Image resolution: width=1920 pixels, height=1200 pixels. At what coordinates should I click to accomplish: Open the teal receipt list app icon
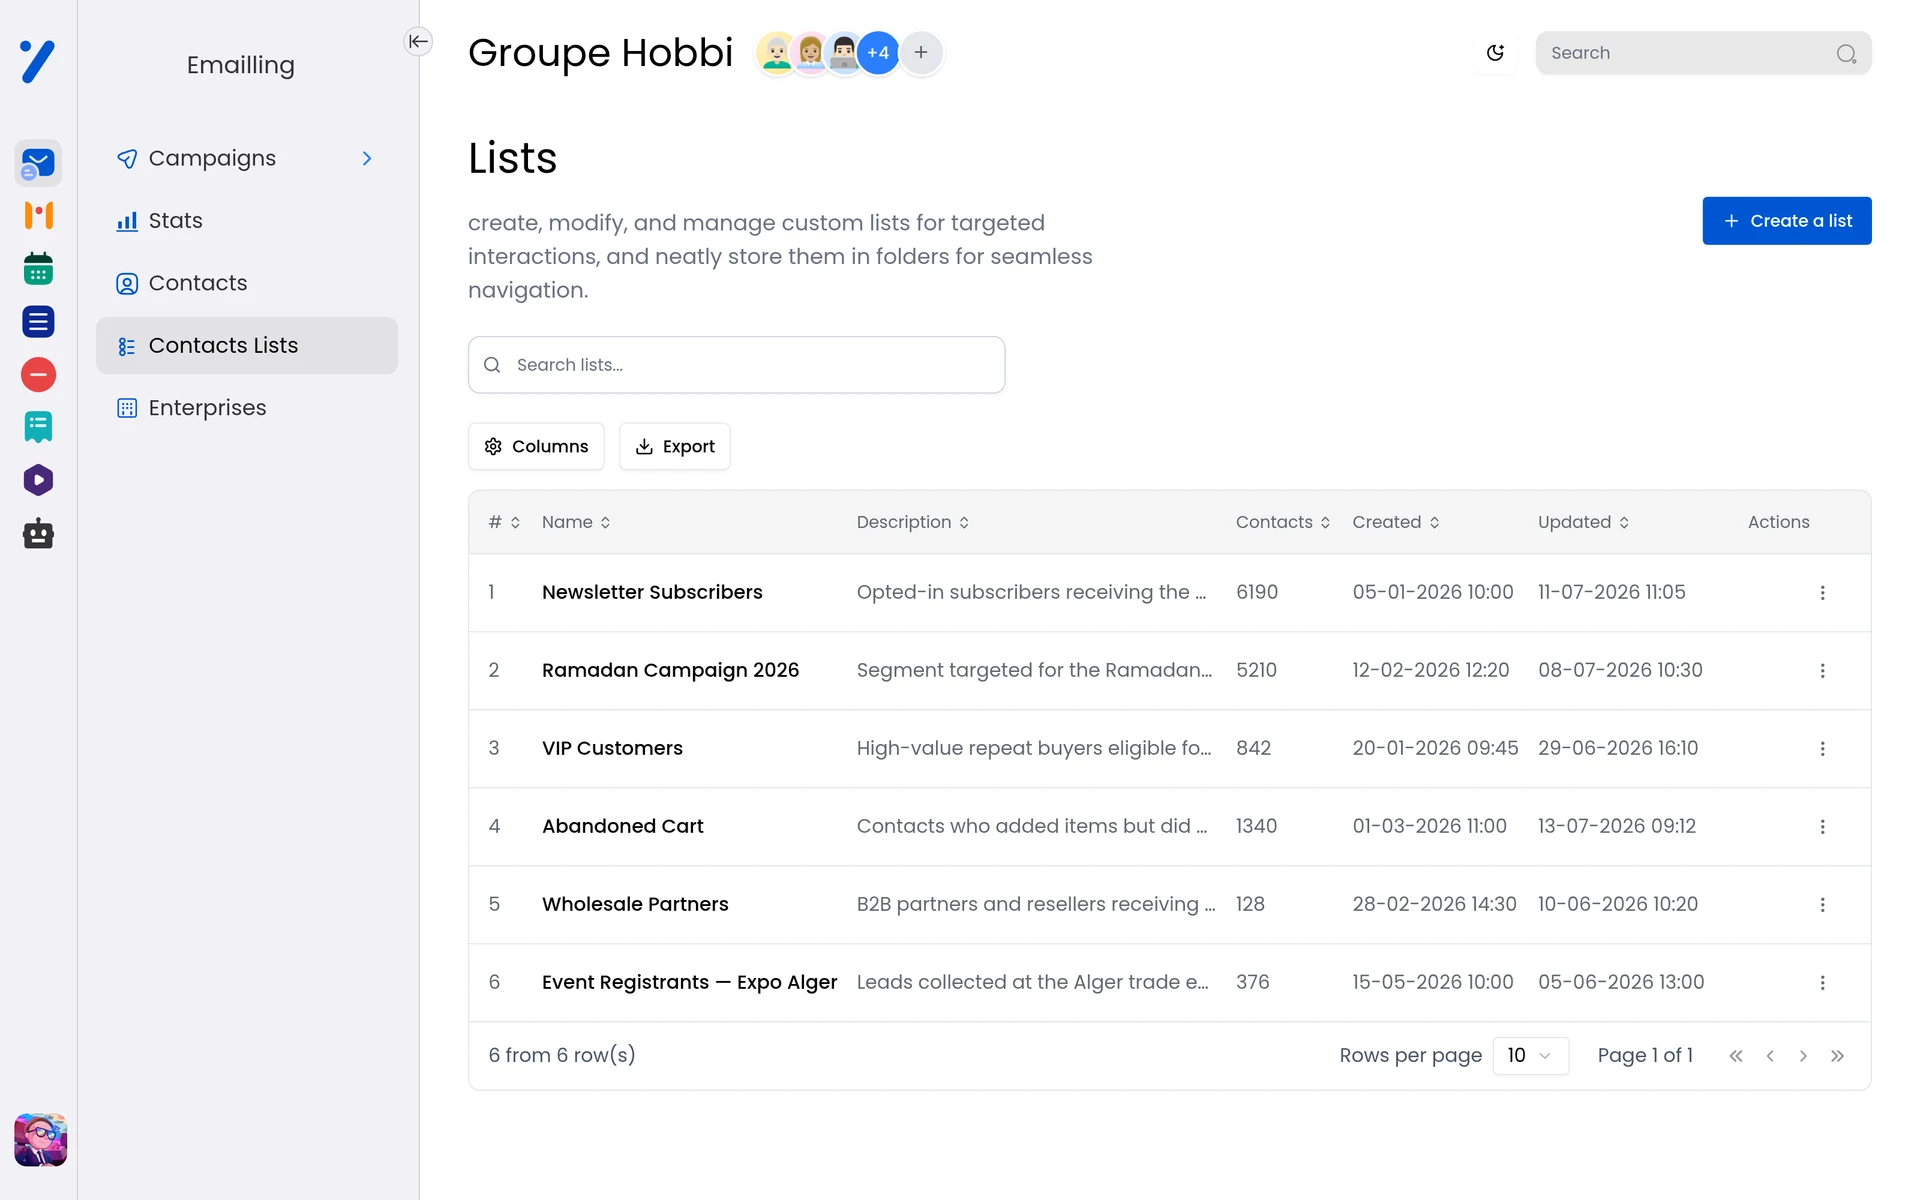(x=38, y=427)
